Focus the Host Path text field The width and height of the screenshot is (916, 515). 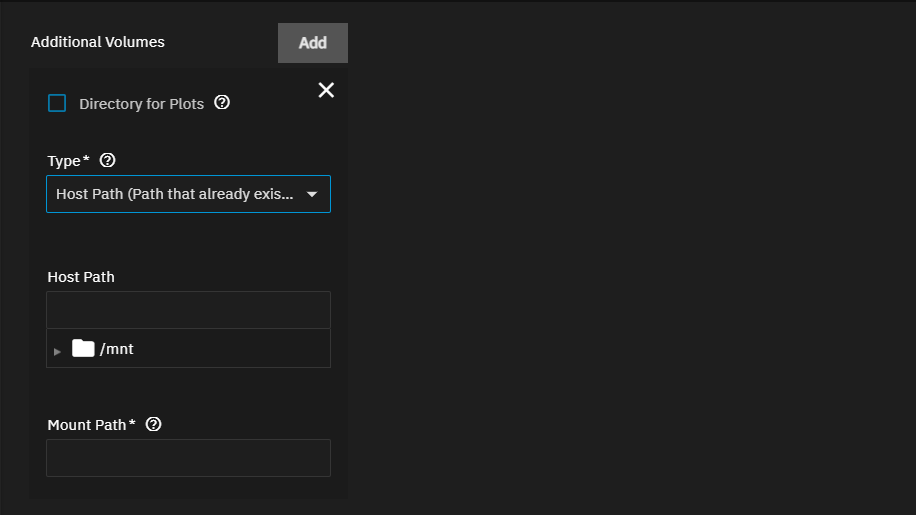point(188,310)
